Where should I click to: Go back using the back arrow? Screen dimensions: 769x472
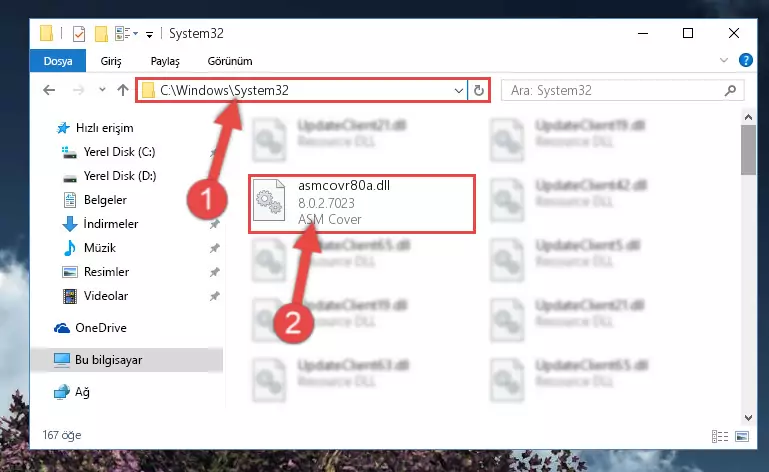click(x=49, y=90)
